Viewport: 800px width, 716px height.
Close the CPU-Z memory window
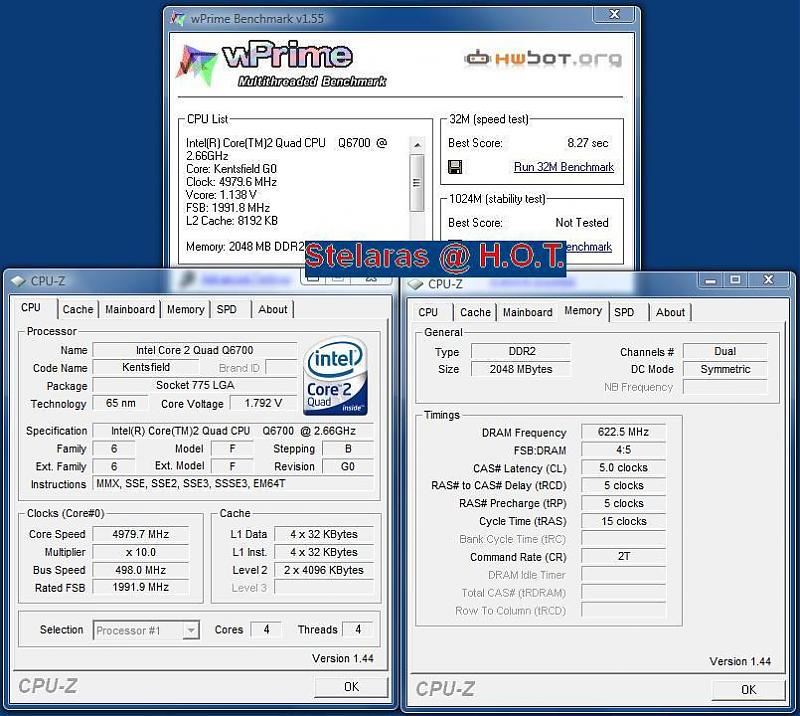point(768,280)
